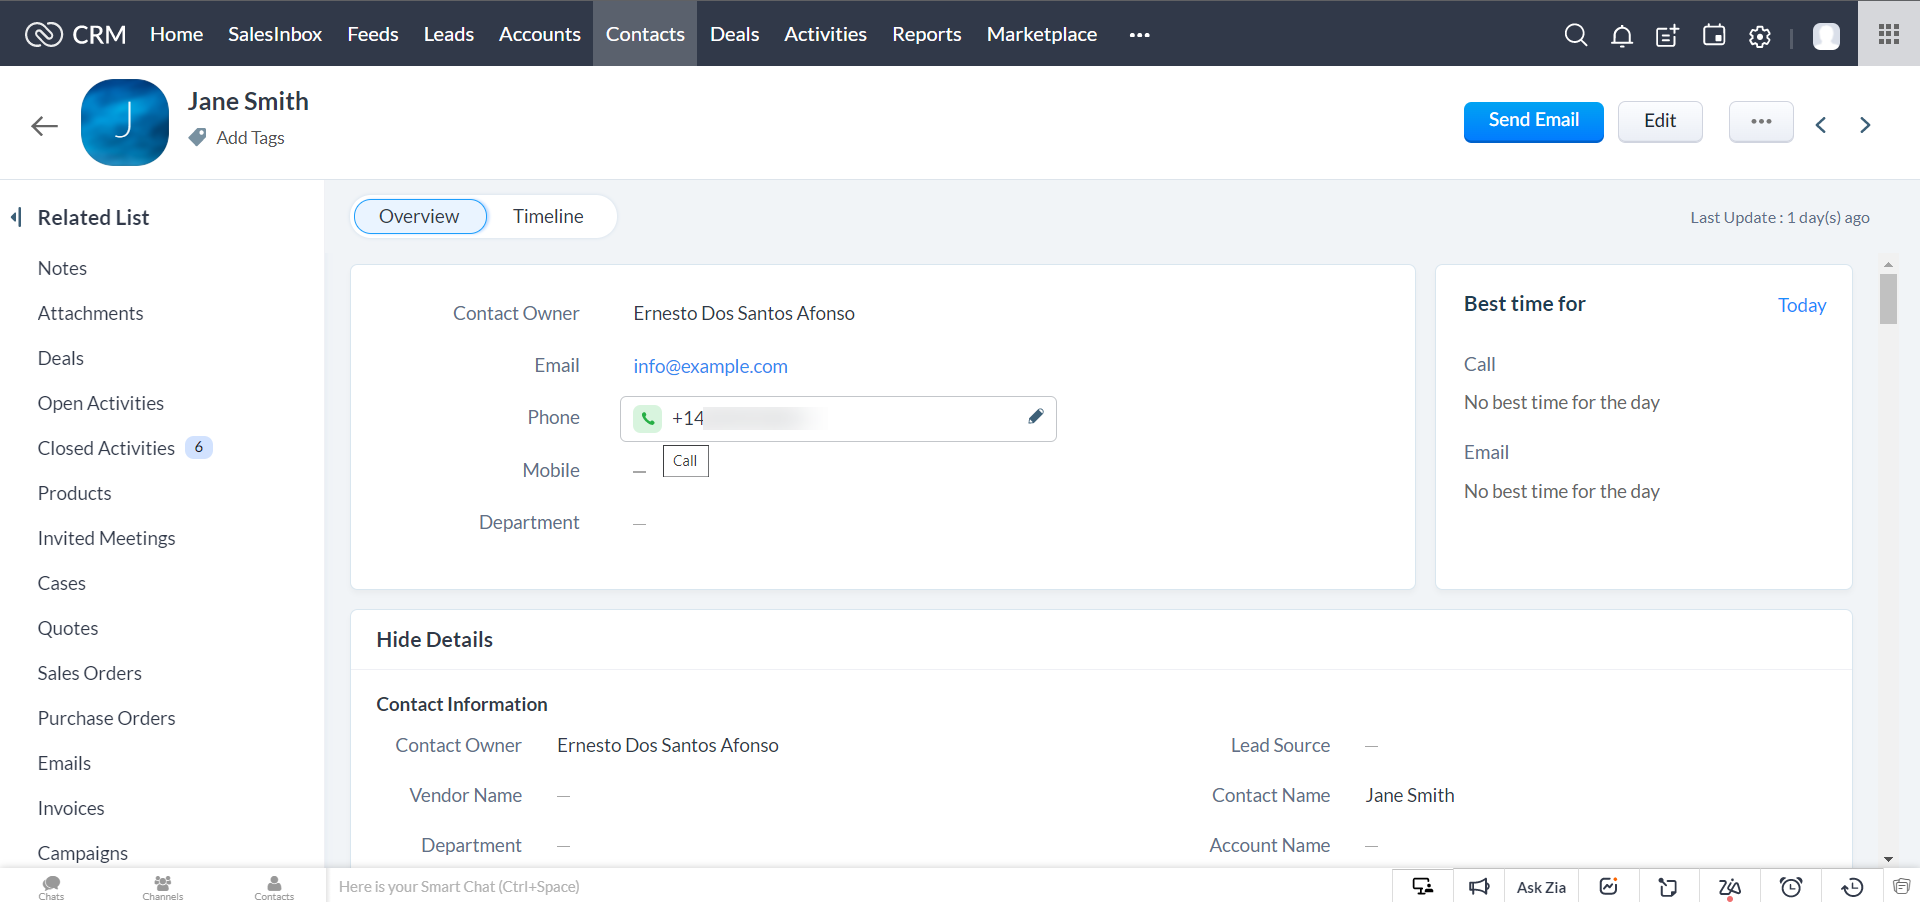The image size is (1920, 902).
Task: Expand more modules in navigation bar
Action: pyautogui.click(x=1139, y=34)
